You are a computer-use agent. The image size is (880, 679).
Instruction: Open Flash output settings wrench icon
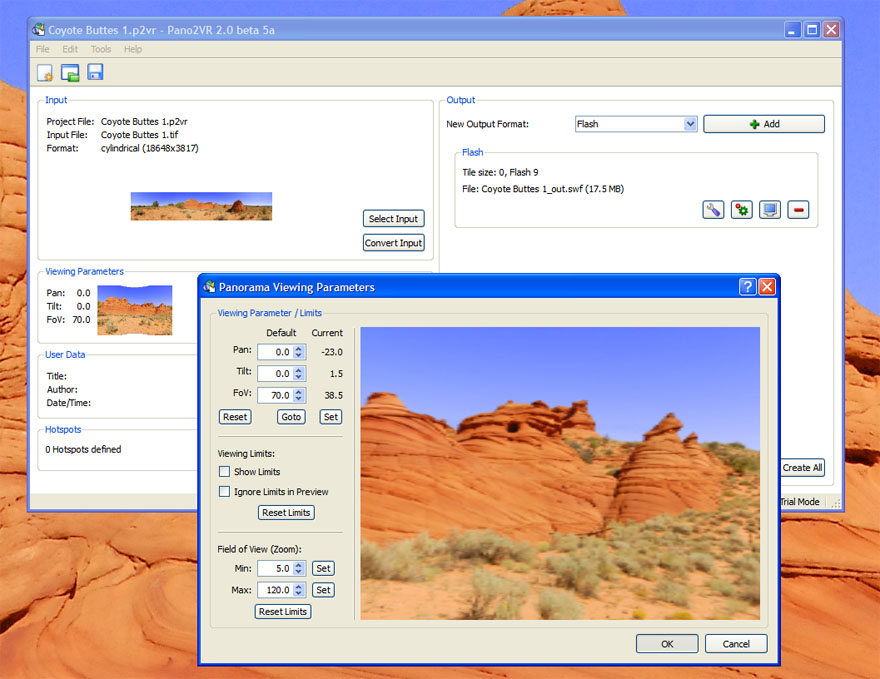coord(713,210)
